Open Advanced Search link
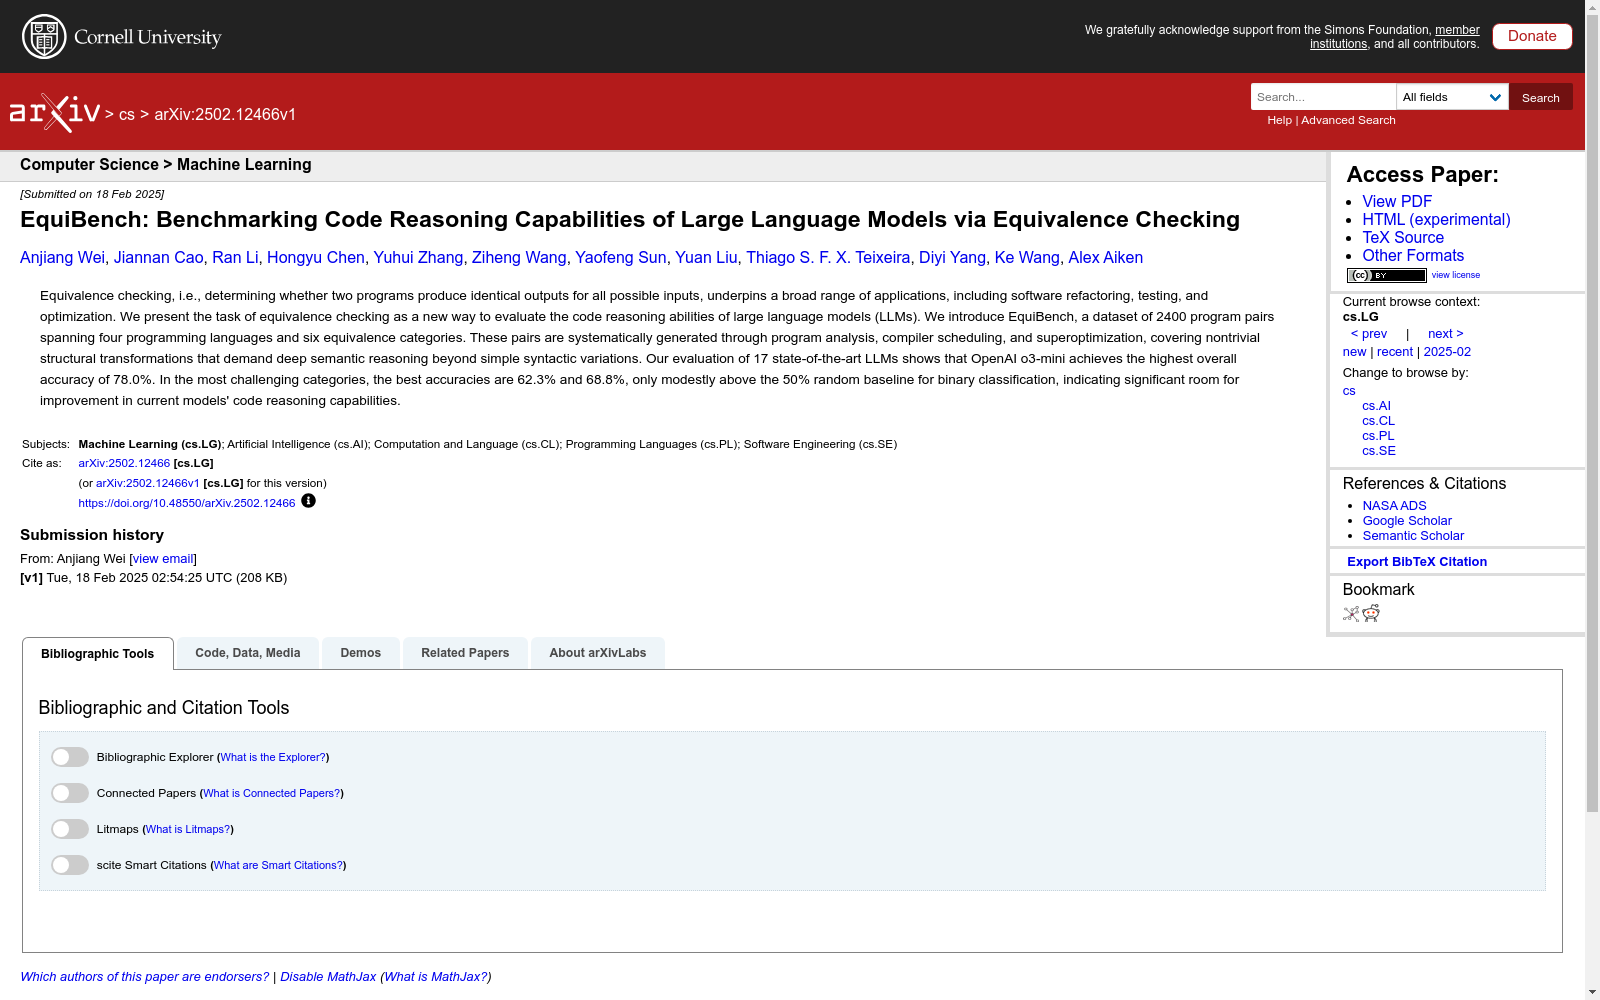Screen dimensions: 1600x1000 pos(1348,120)
